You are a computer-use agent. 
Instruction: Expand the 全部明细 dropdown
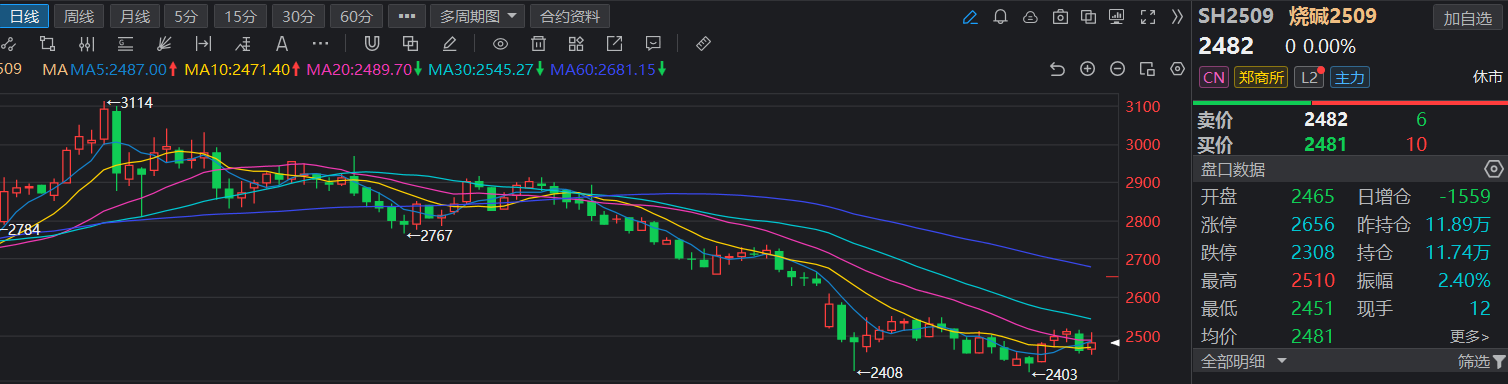click(1243, 360)
